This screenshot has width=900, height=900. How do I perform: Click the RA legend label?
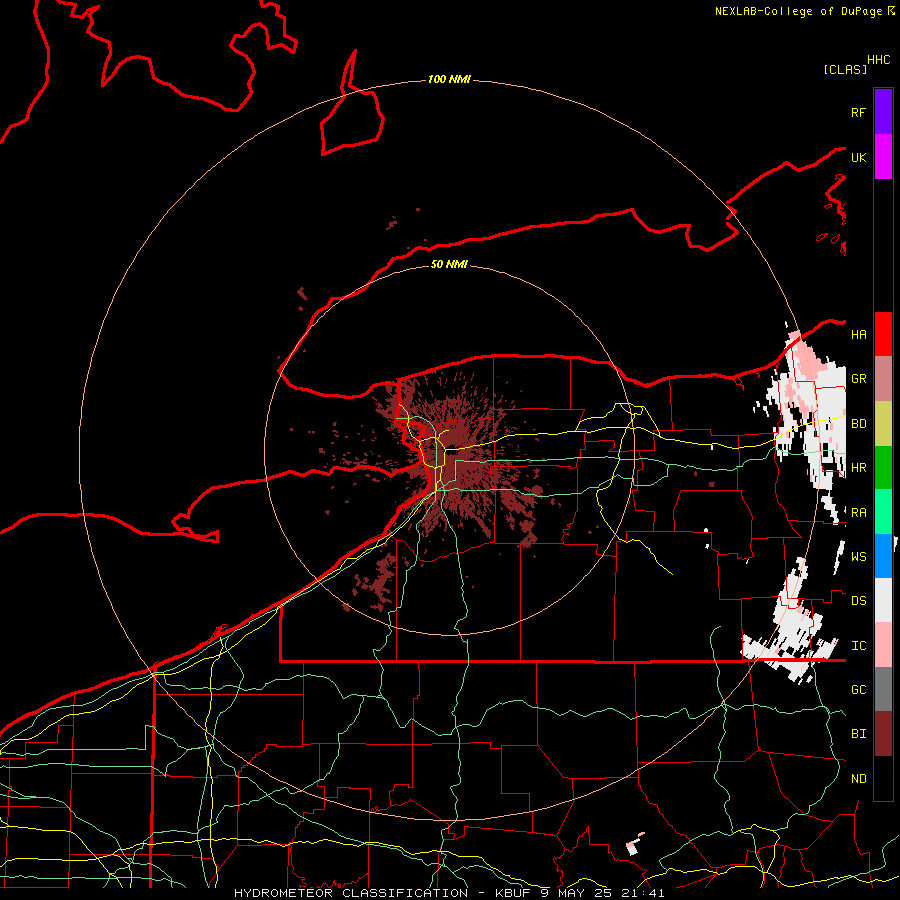tap(858, 513)
